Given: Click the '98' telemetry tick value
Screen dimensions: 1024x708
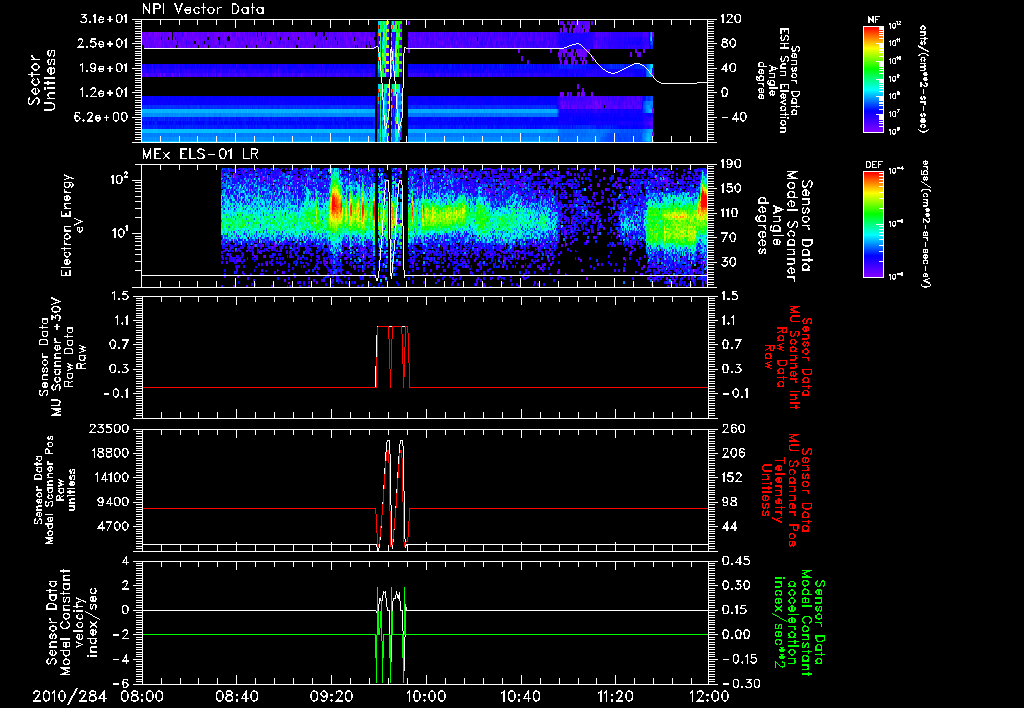Looking at the screenshot, I should pos(727,502).
